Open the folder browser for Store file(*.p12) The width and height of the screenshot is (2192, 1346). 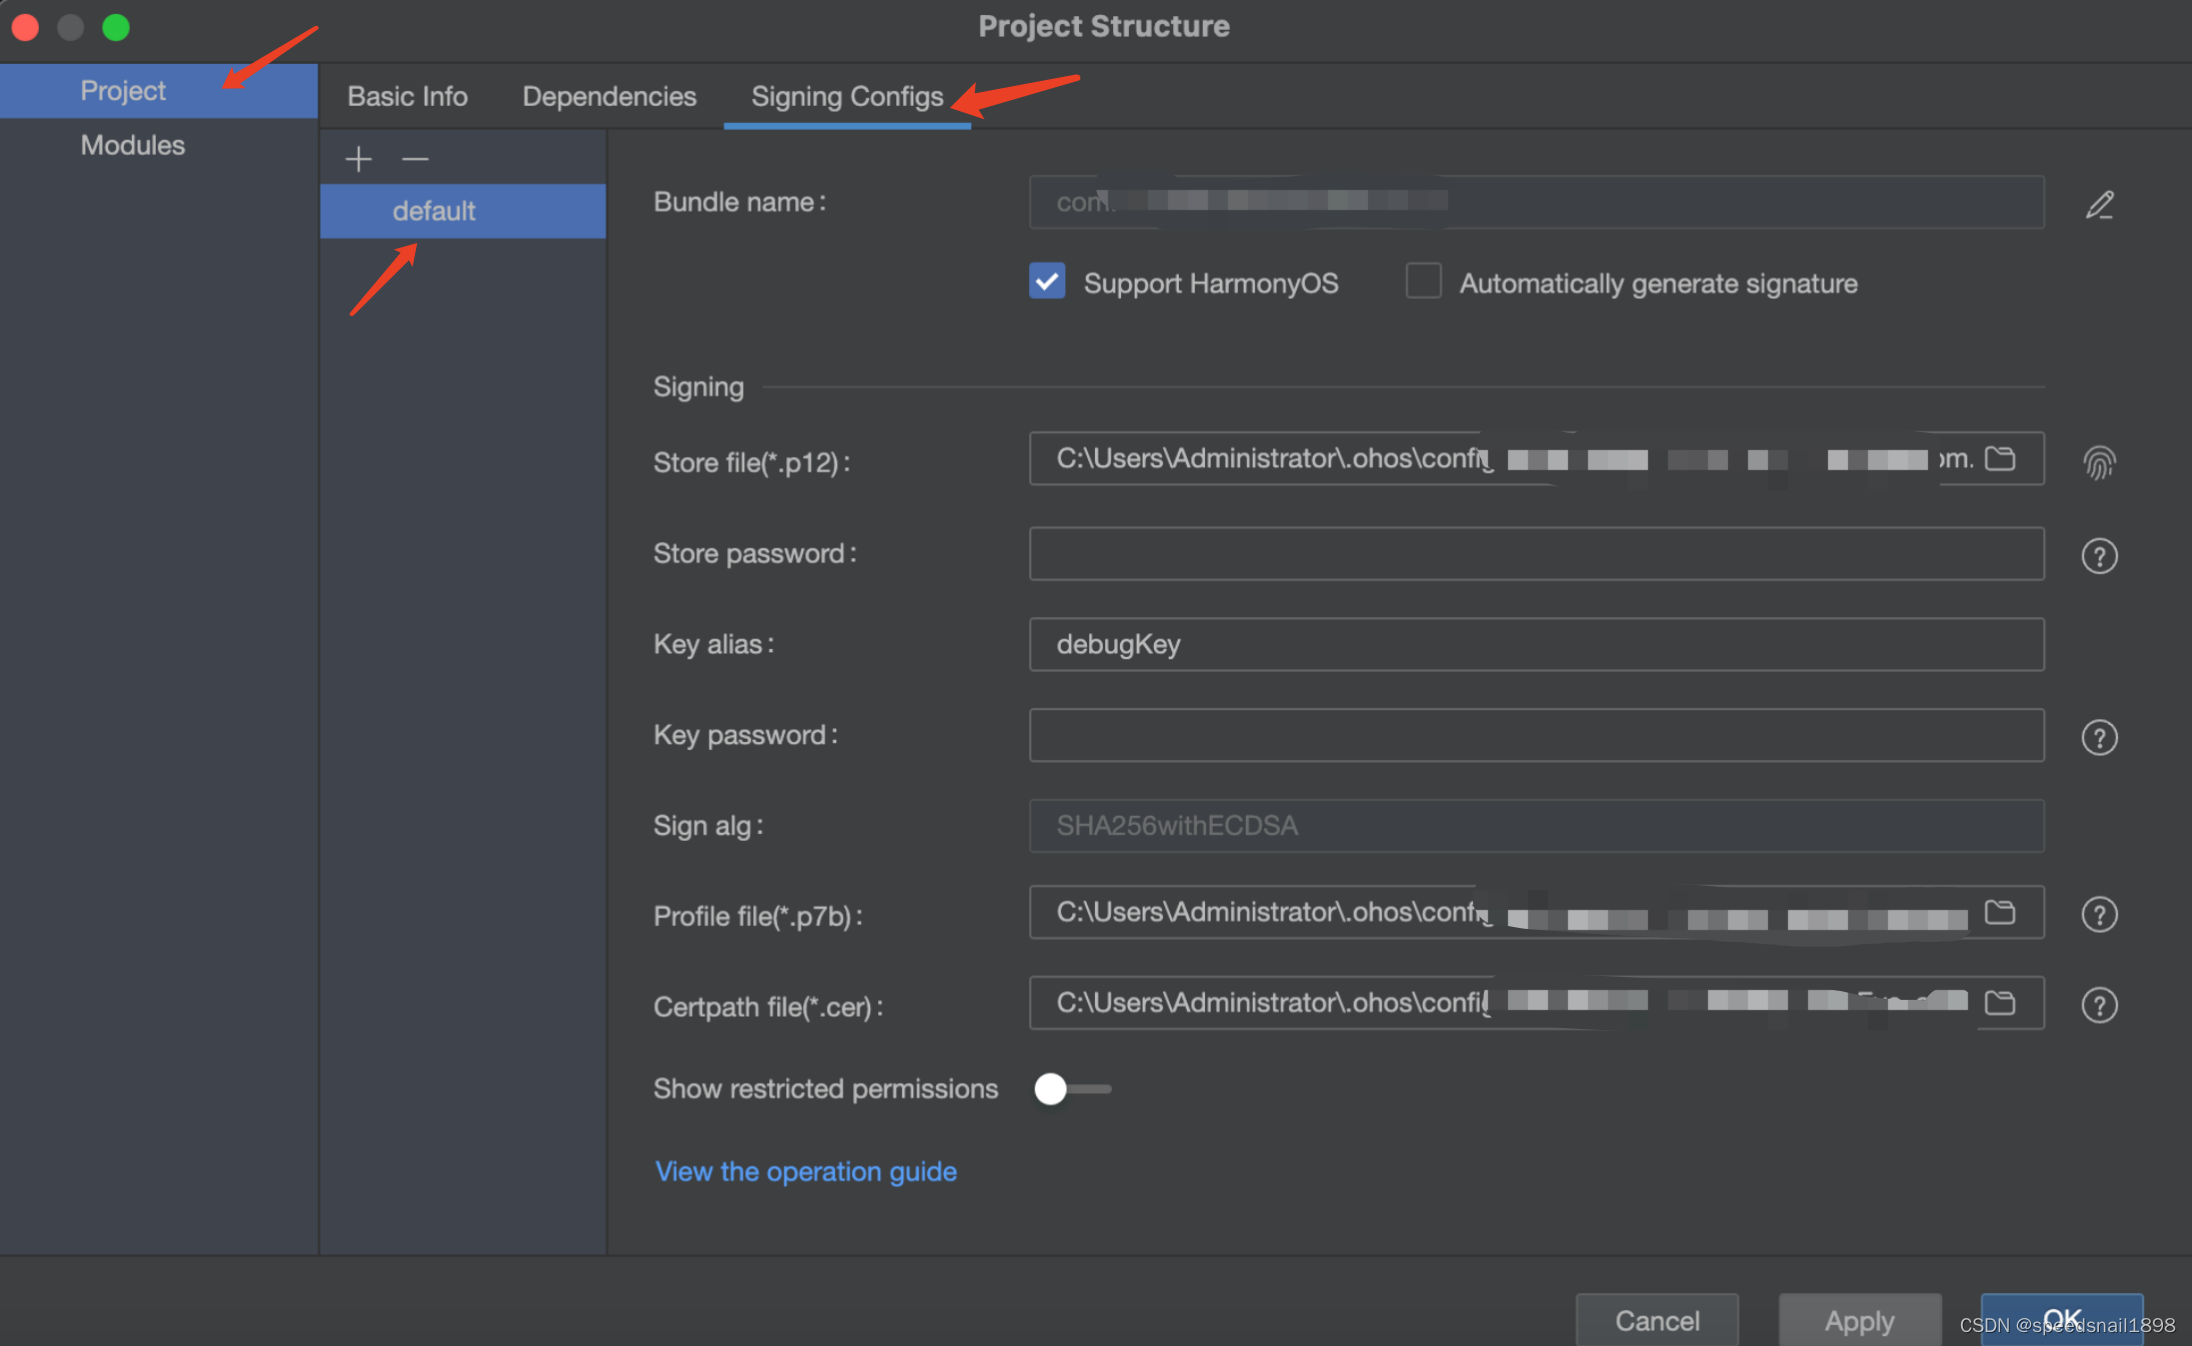point(2001,458)
